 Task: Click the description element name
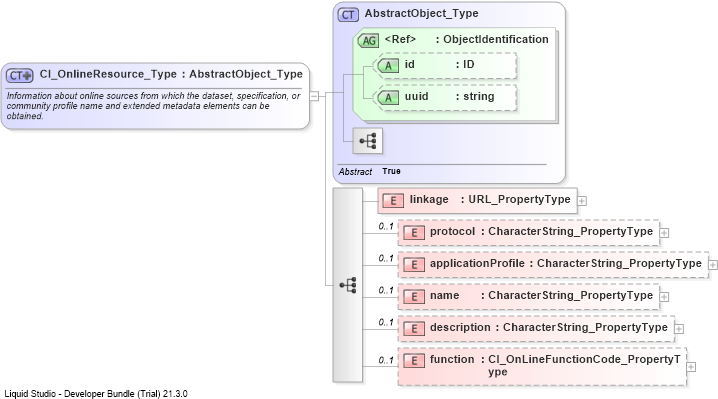pos(460,328)
